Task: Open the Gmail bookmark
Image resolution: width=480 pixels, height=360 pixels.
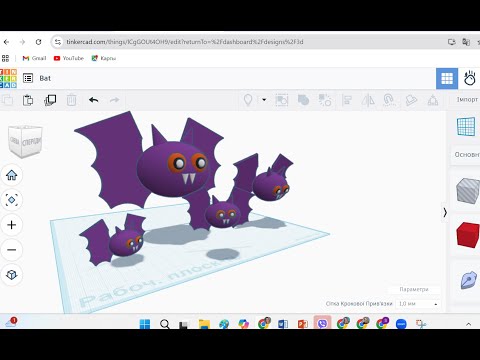Action: point(34,58)
